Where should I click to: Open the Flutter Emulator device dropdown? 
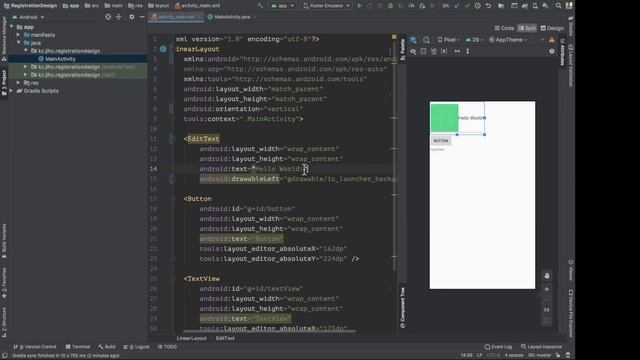[x=327, y=6]
